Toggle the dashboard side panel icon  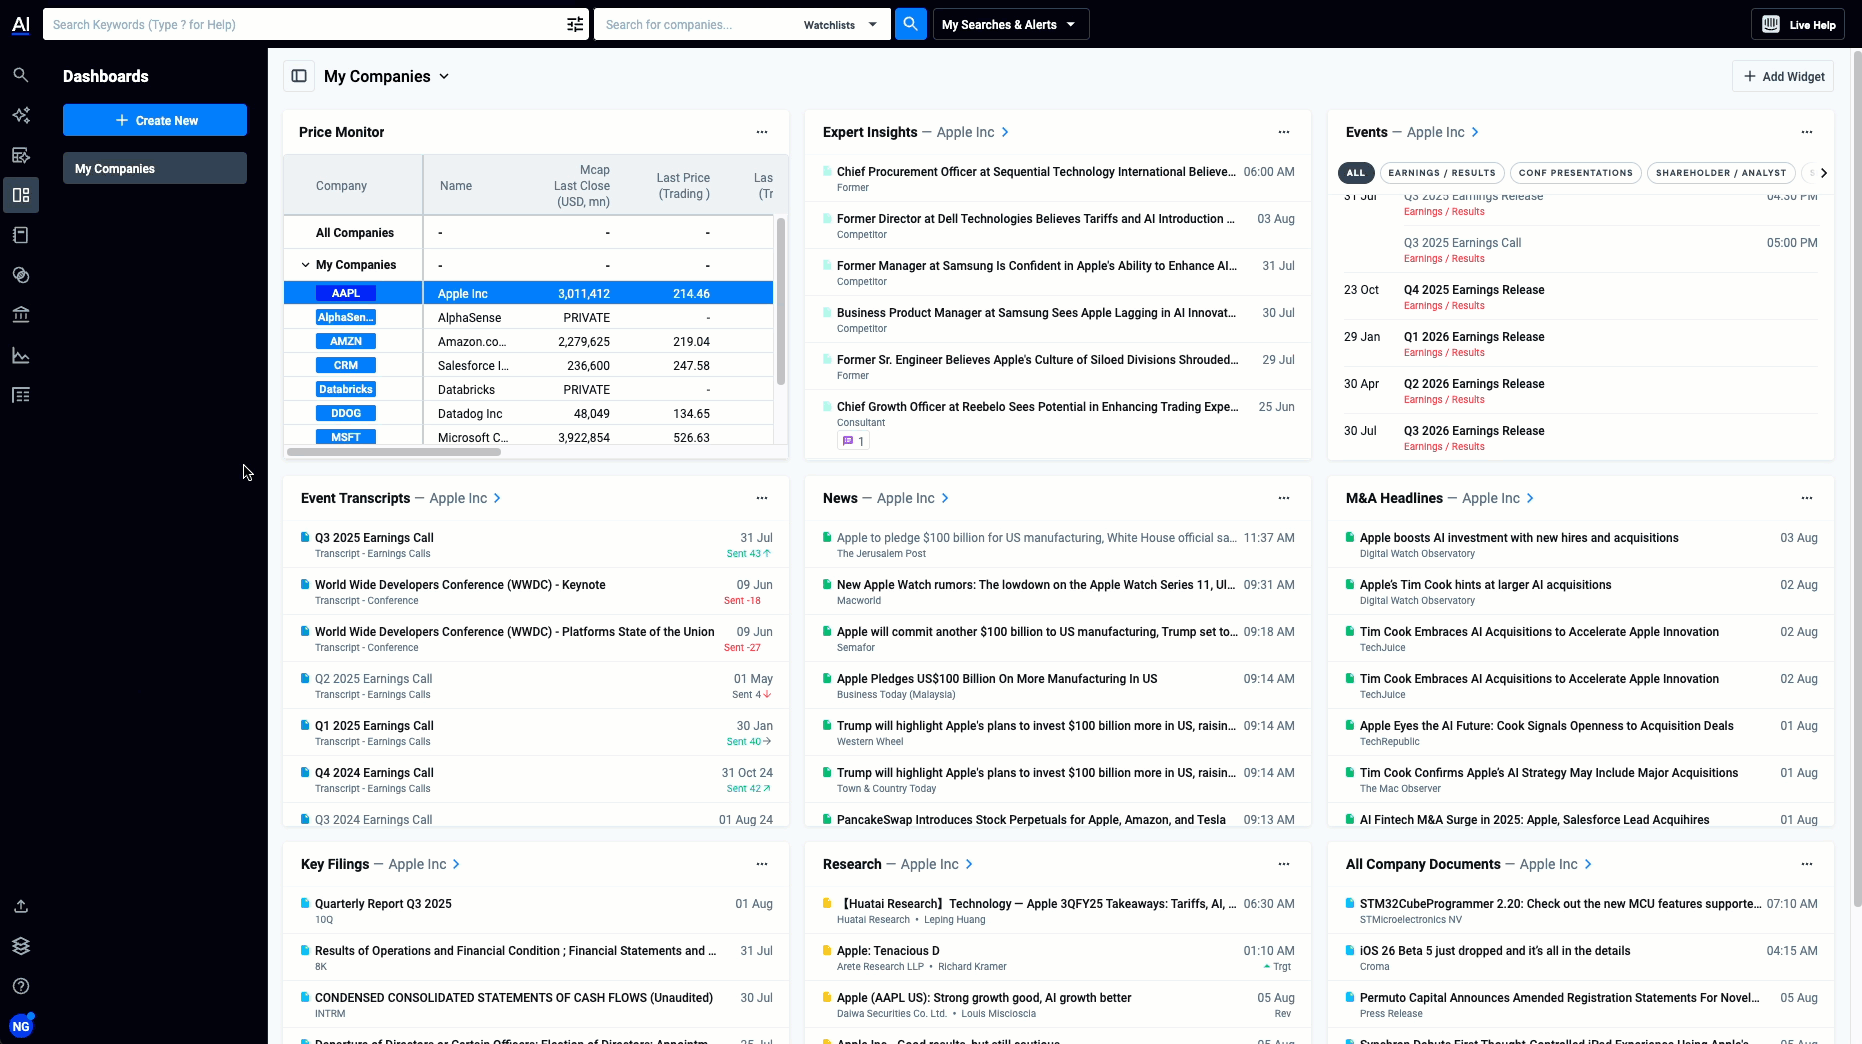299,76
